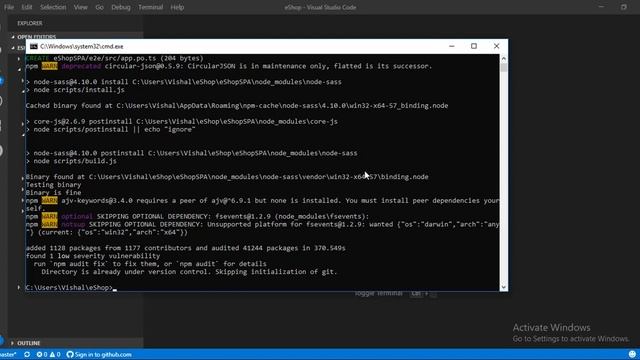Click the cmd.exe icon in the title bar
Viewport: 640px width, 360px height.
coord(34,47)
